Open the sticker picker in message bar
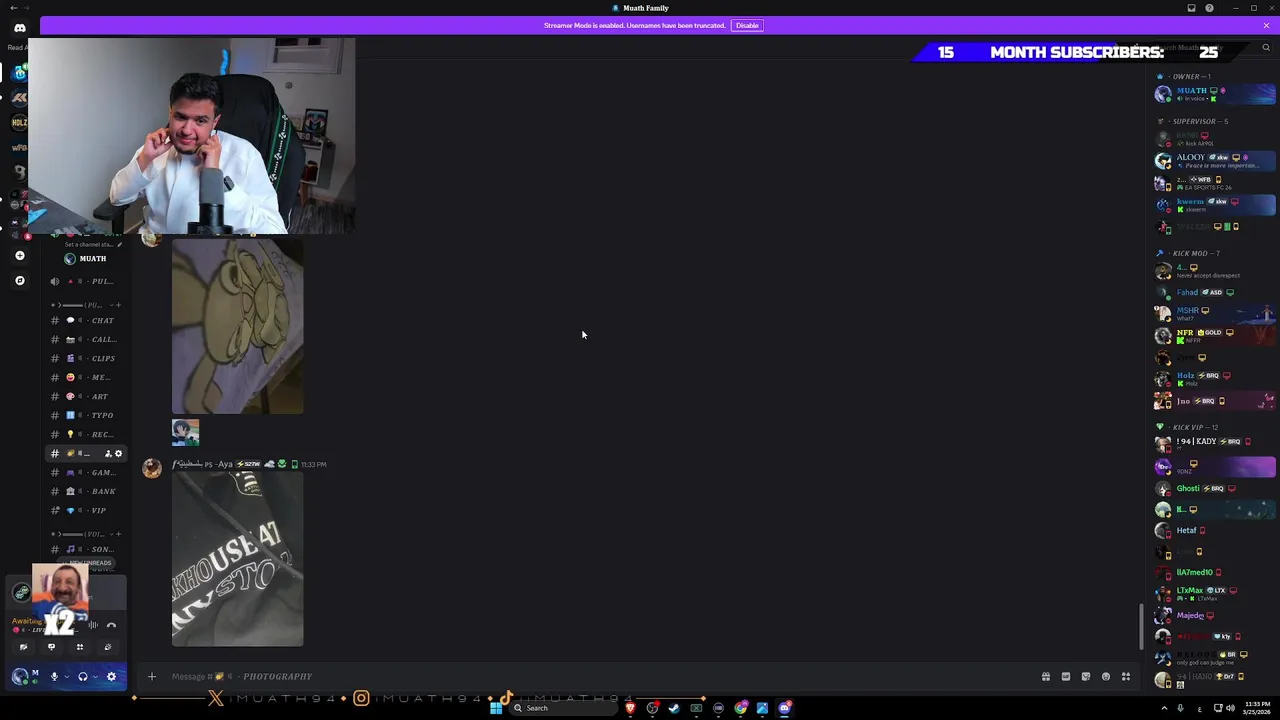 (x=1086, y=677)
